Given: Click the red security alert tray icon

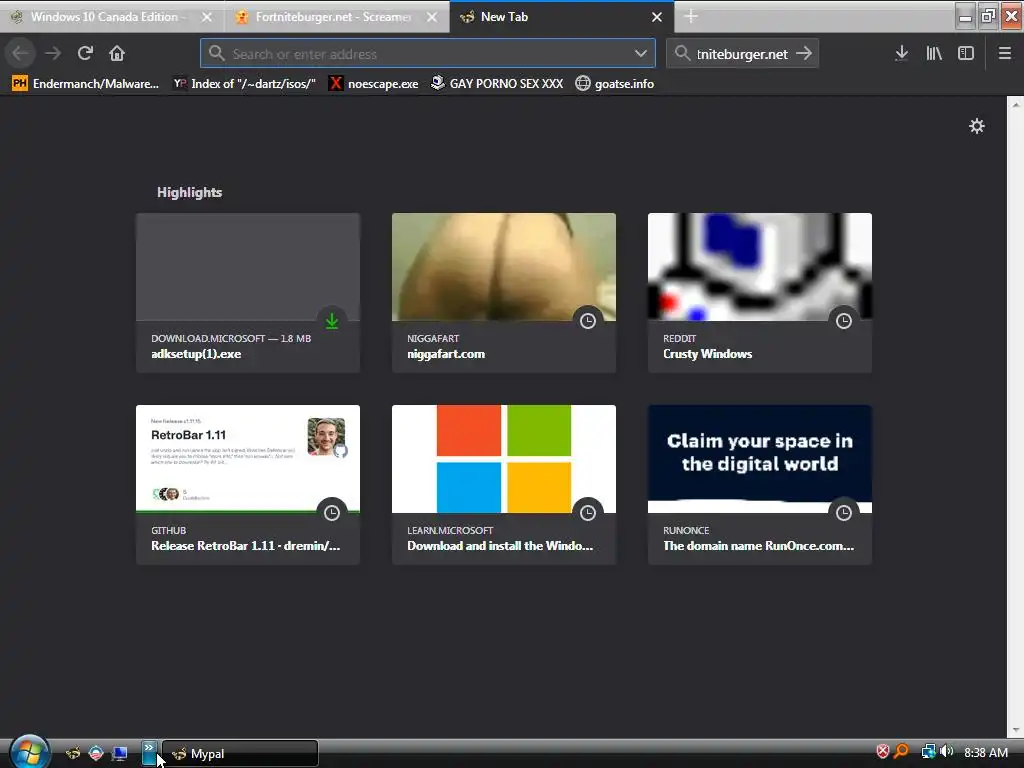Looking at the screenshot, I should (883, 751).
